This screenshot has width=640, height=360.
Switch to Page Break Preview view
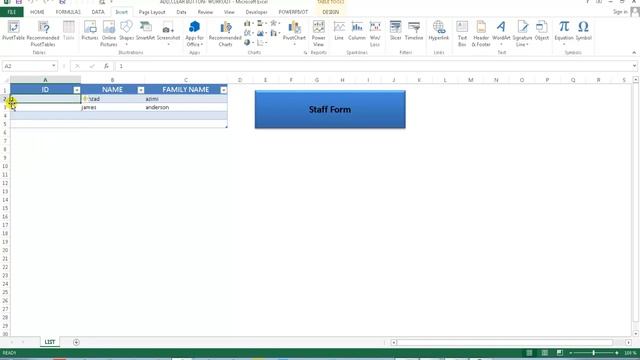560,353
